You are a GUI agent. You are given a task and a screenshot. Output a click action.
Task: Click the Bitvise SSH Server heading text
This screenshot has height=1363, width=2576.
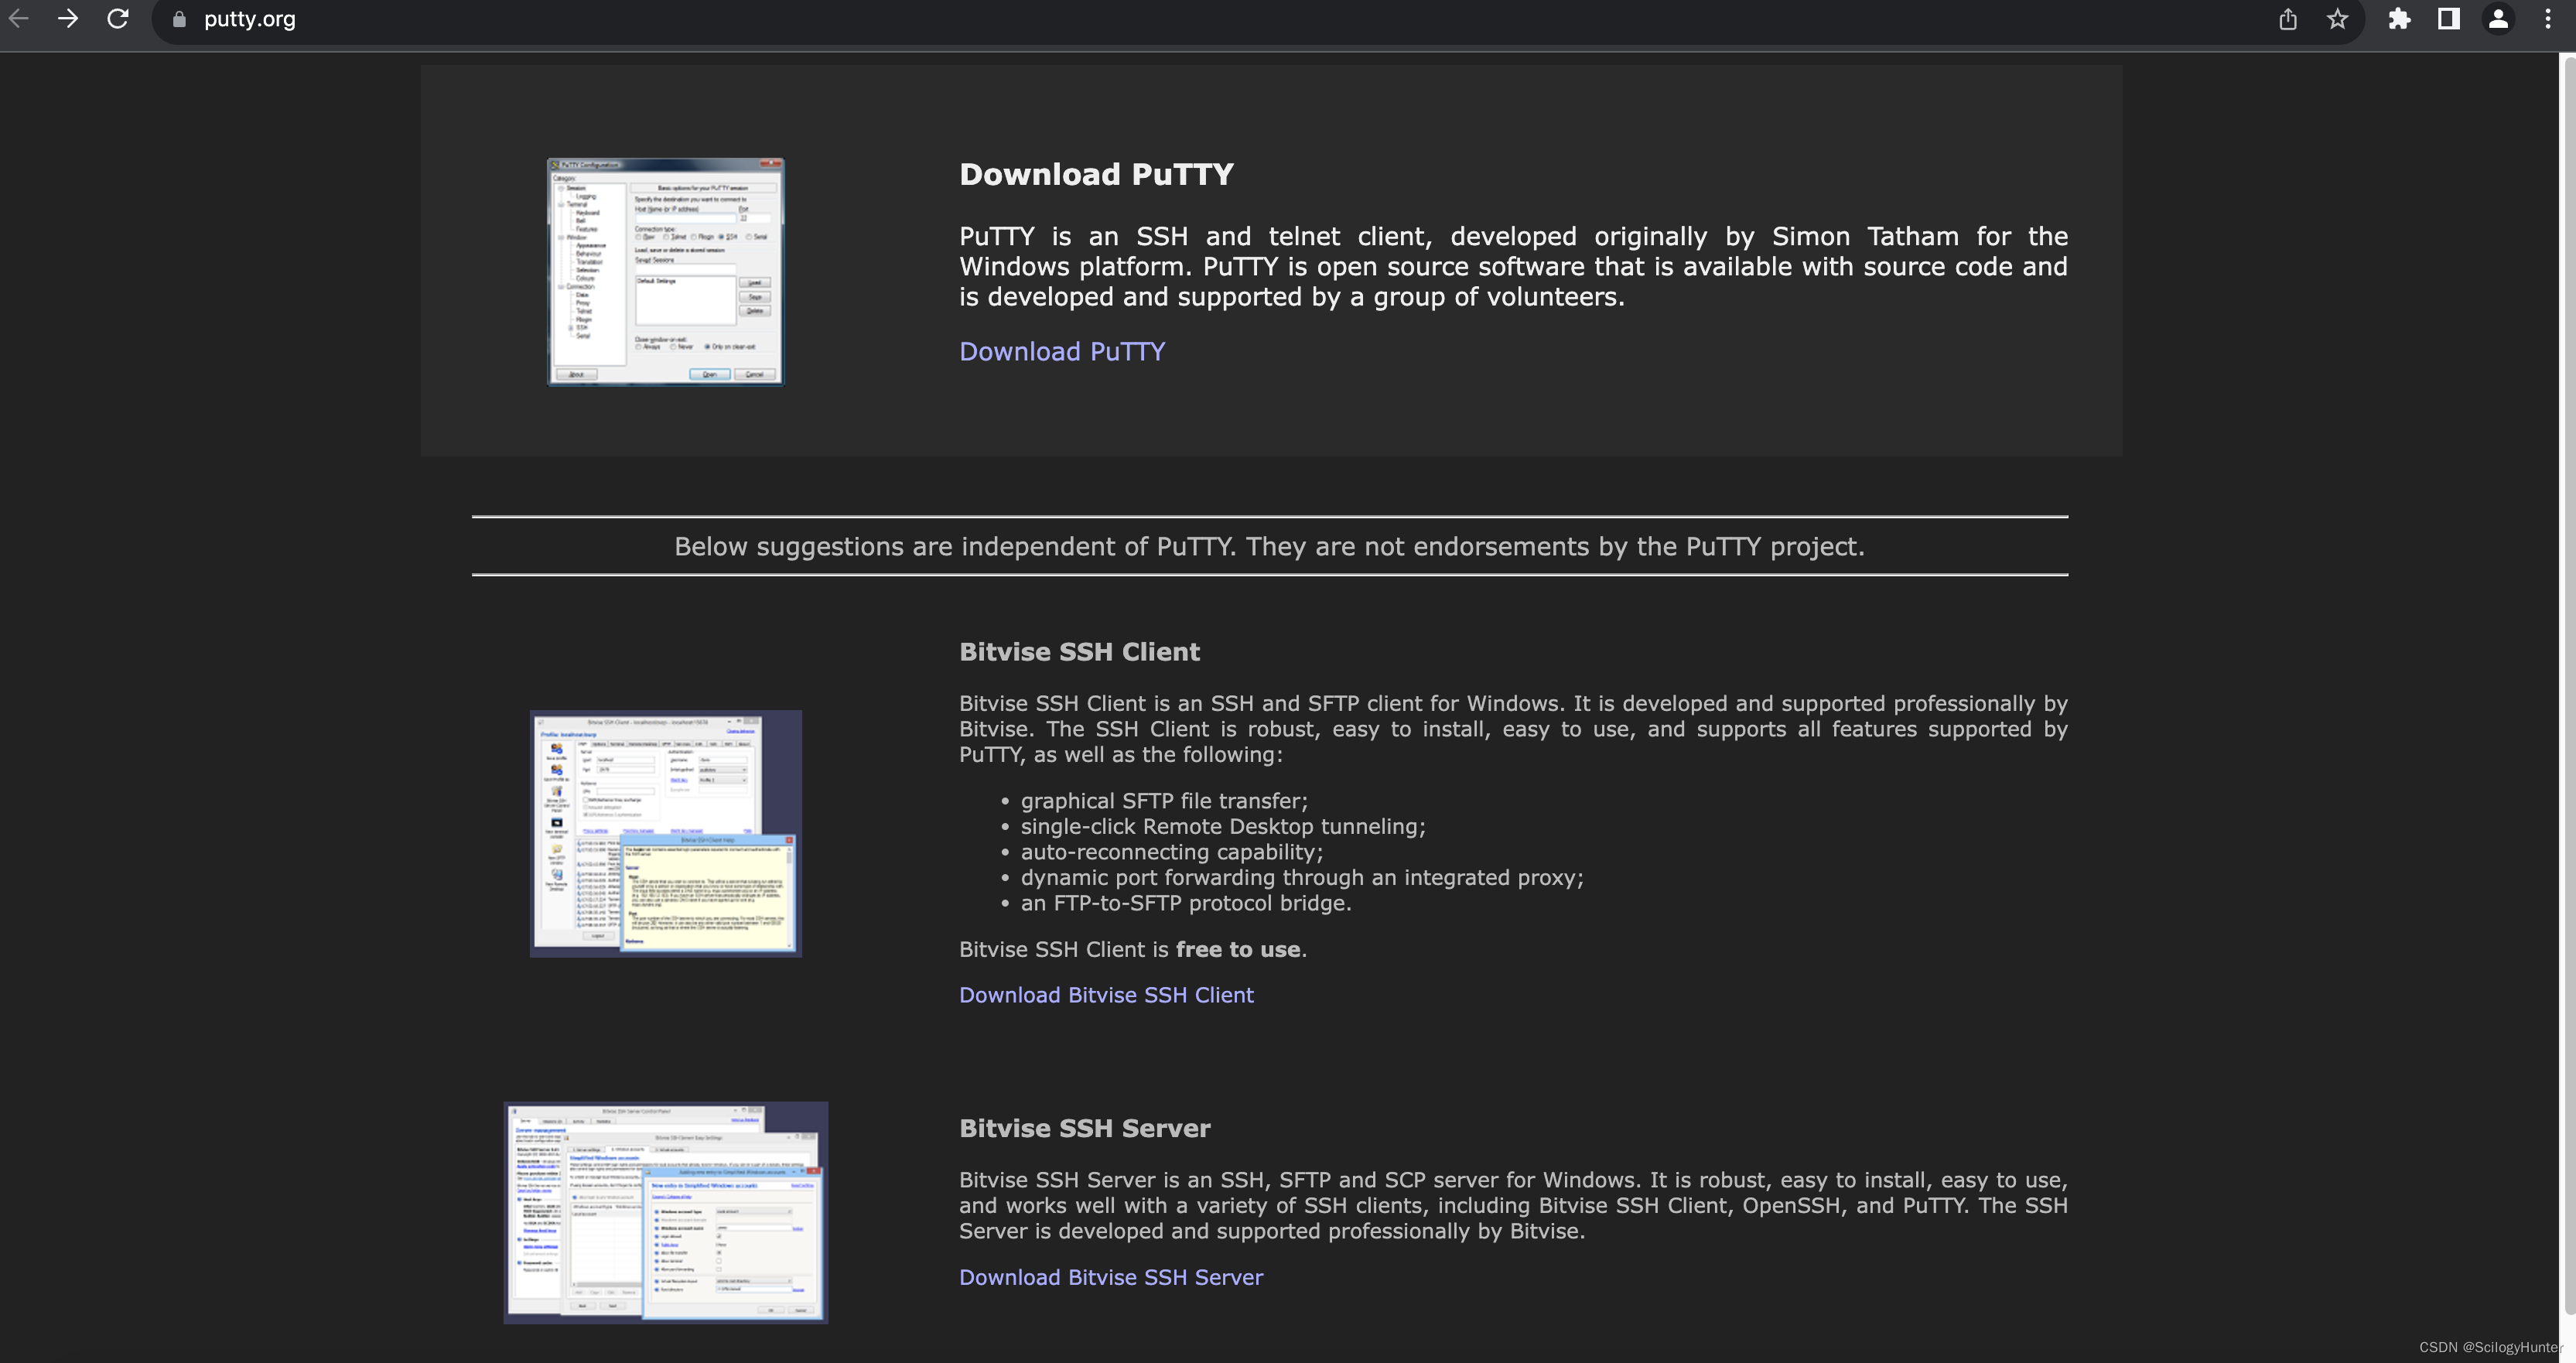click(1085, 1126)
